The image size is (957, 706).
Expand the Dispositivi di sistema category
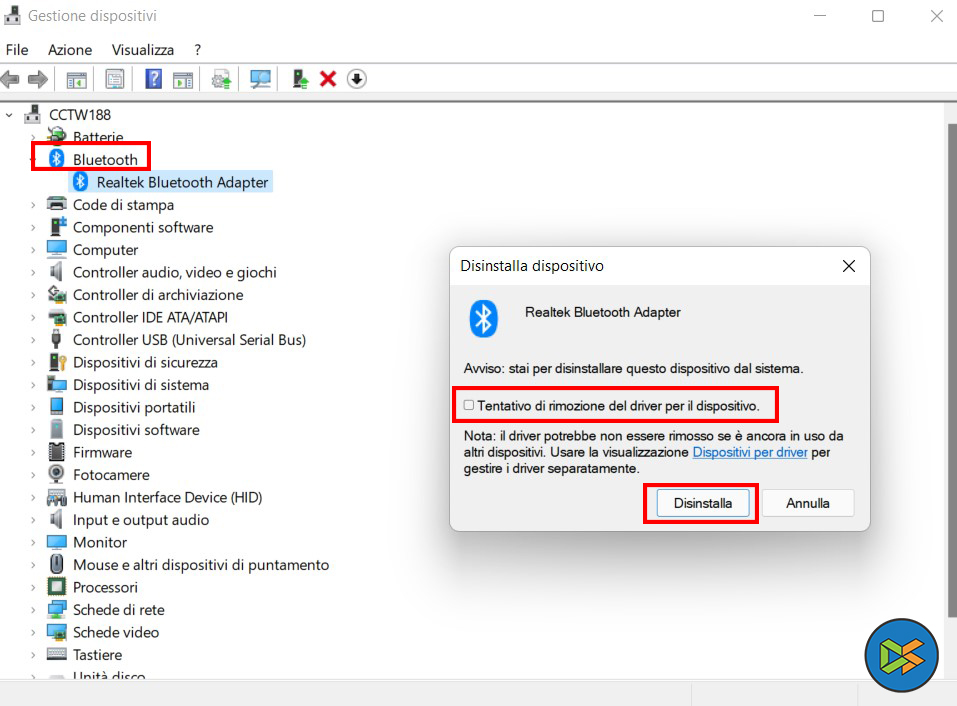point(33,384)
